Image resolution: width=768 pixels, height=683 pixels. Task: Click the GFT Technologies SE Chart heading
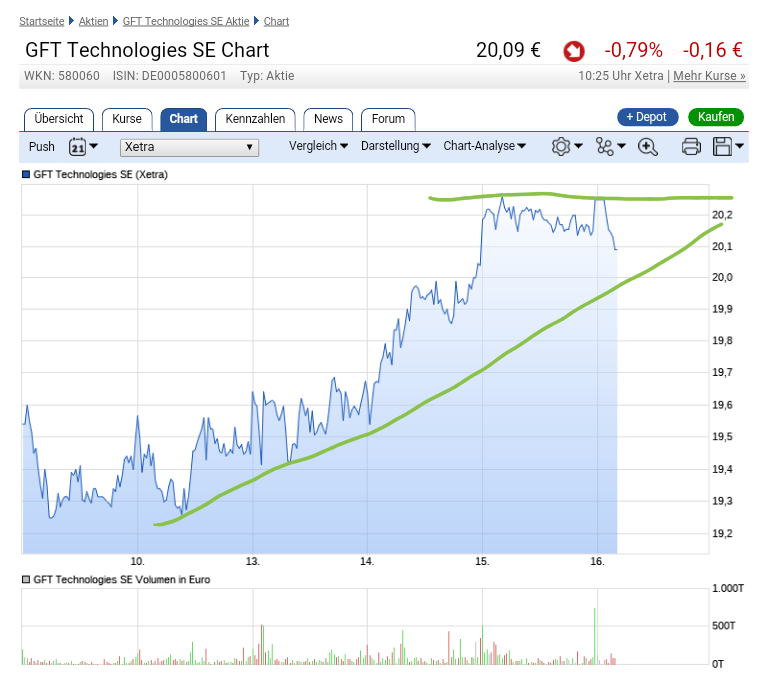147,50
